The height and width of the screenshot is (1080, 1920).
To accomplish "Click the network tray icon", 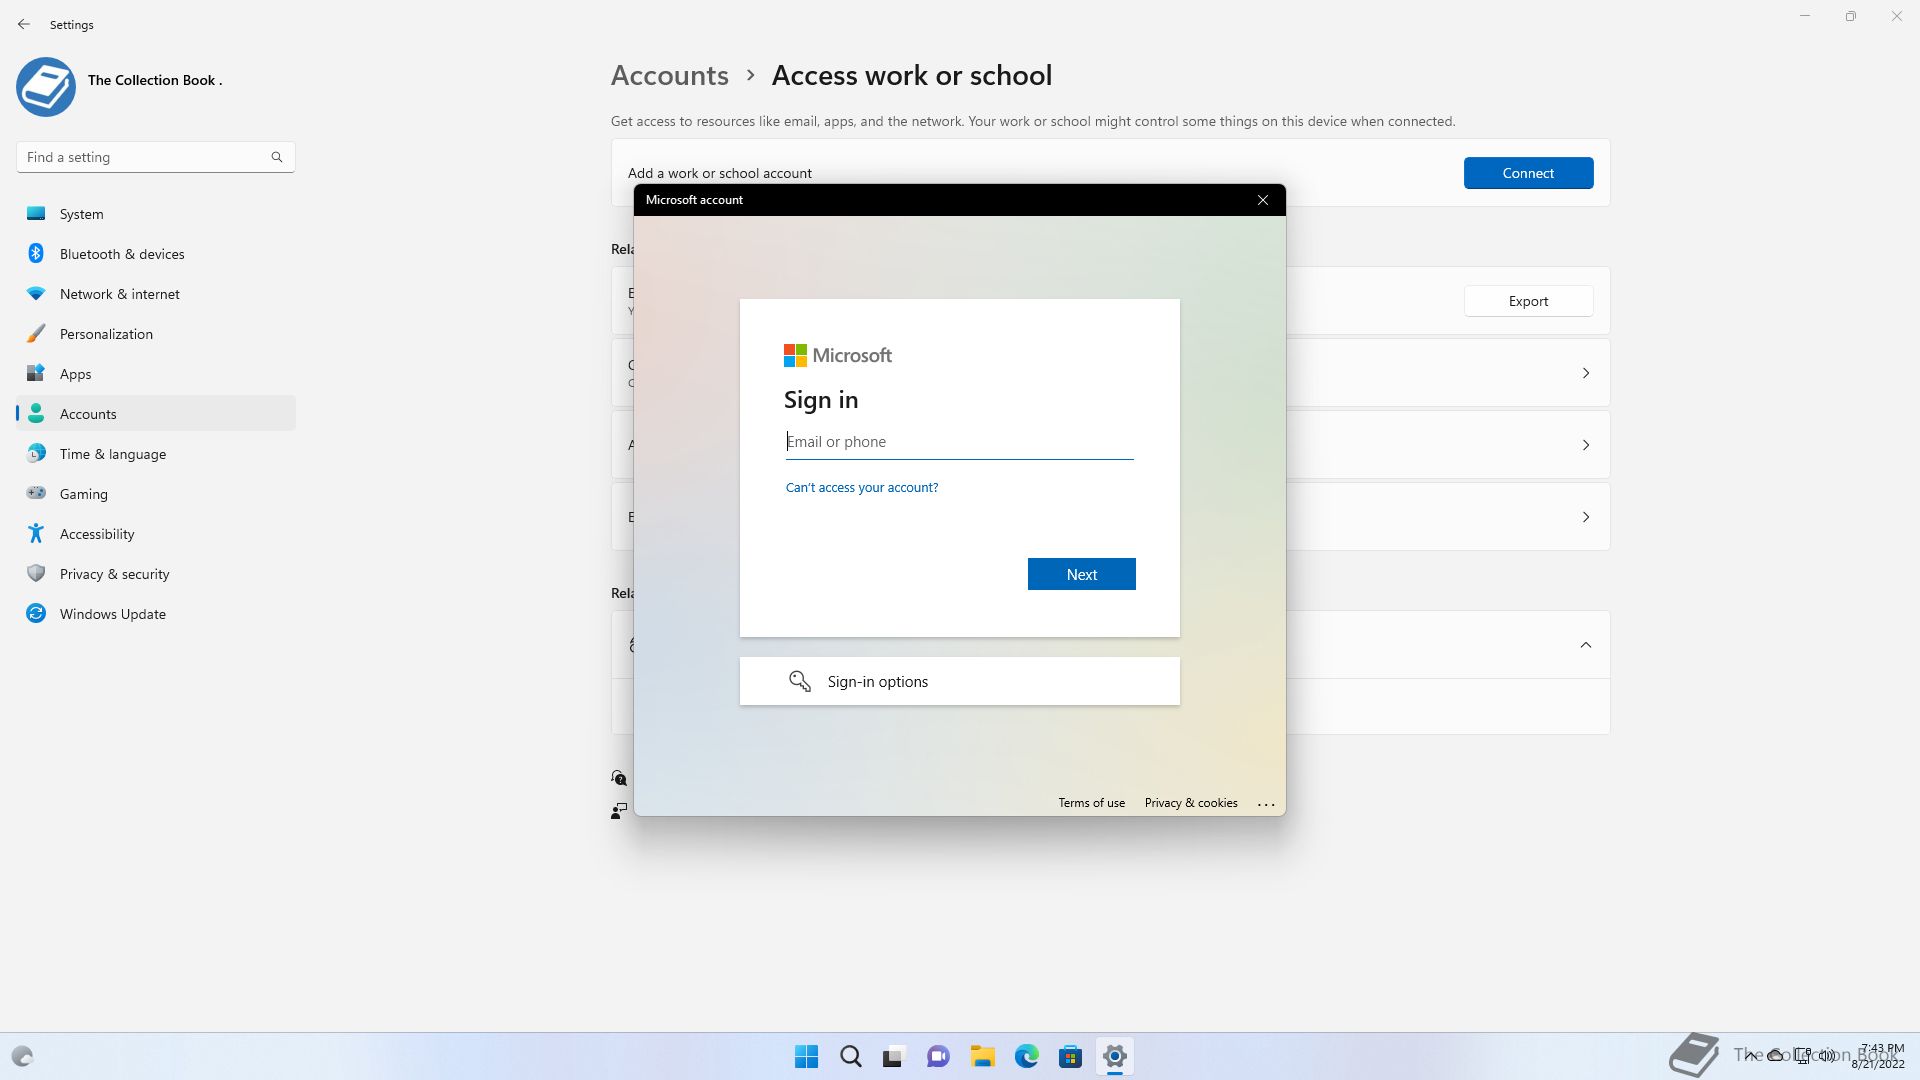I will point(1803,1055).
